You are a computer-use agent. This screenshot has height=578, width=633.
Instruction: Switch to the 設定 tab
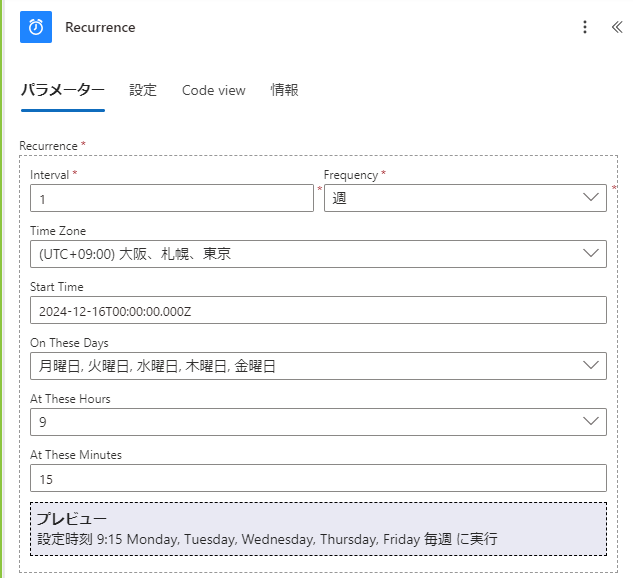click(x=143, y=90)
